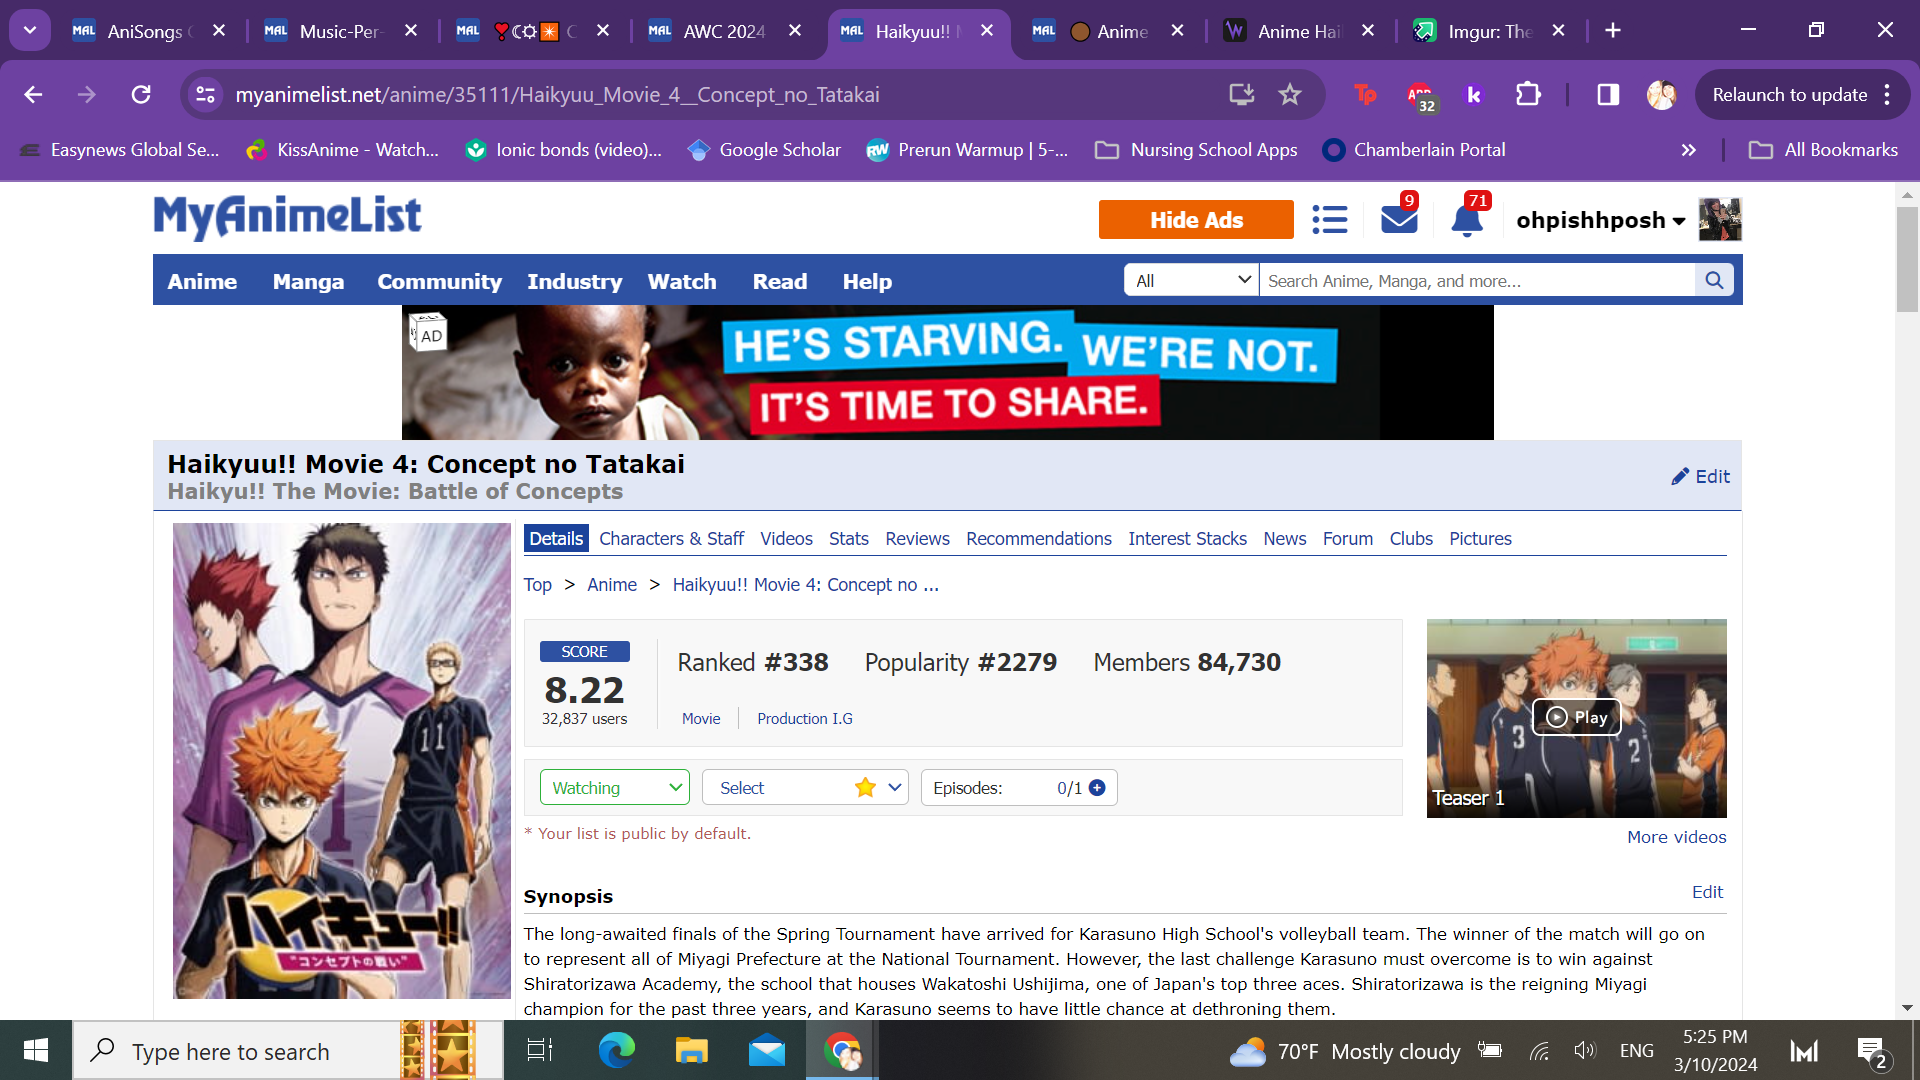This screenshot has width=1920, height=1080.
Task: Open the Community menu
Action: pyautogui.click(x=439, y=282)
